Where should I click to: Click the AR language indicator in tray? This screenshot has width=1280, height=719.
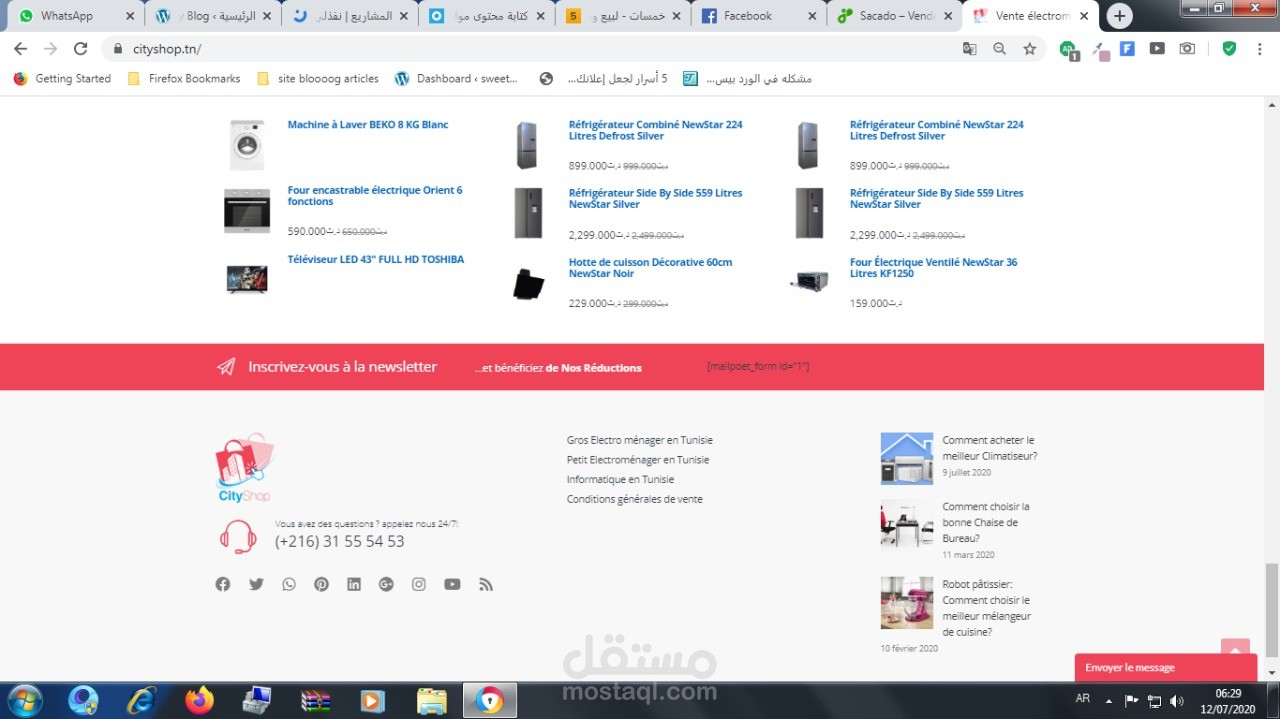tap(1083, 698)
